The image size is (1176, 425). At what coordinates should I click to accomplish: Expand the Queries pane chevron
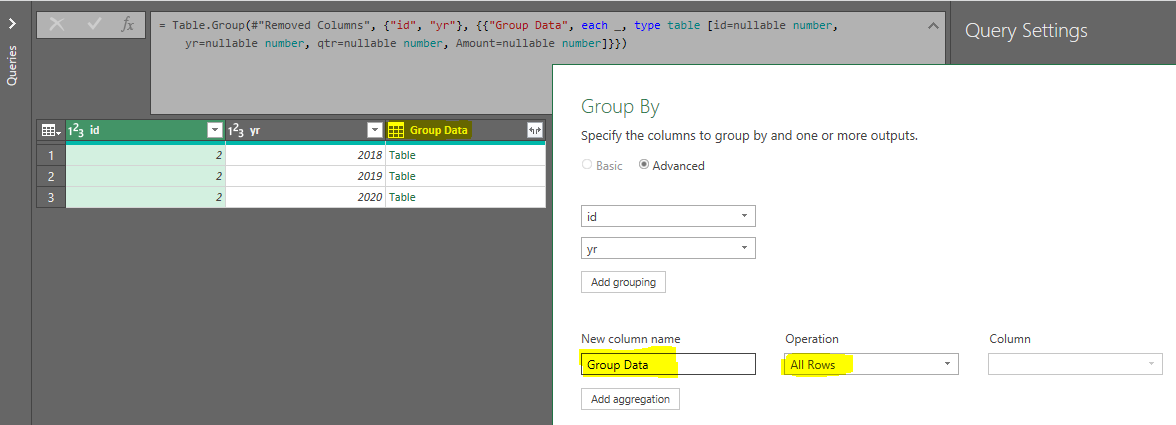12,23
